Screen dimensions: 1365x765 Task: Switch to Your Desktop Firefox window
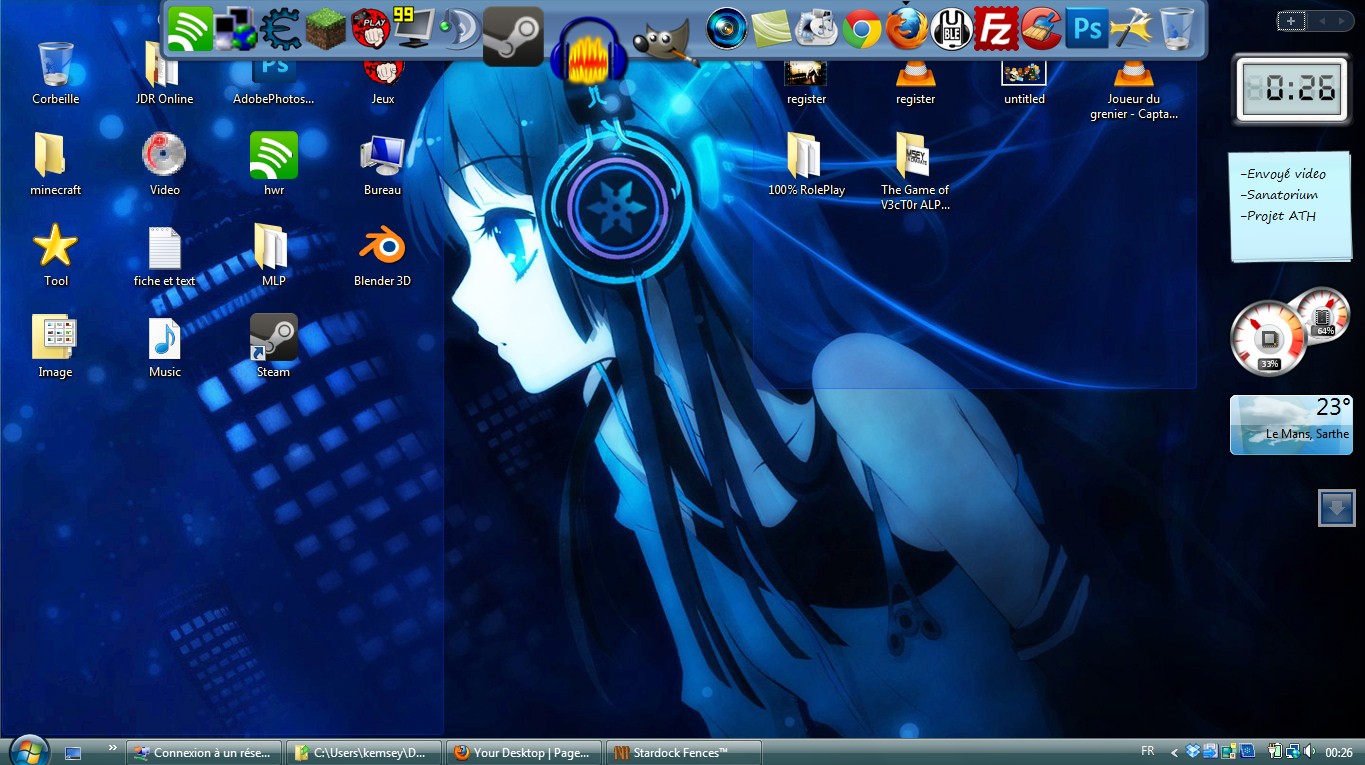(524, 752)
